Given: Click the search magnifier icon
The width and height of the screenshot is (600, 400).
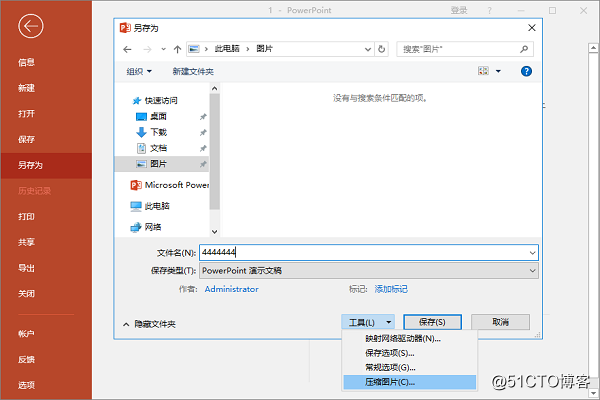Looking at the screenshot, I should pyautogui.click(x=524, y=49).
